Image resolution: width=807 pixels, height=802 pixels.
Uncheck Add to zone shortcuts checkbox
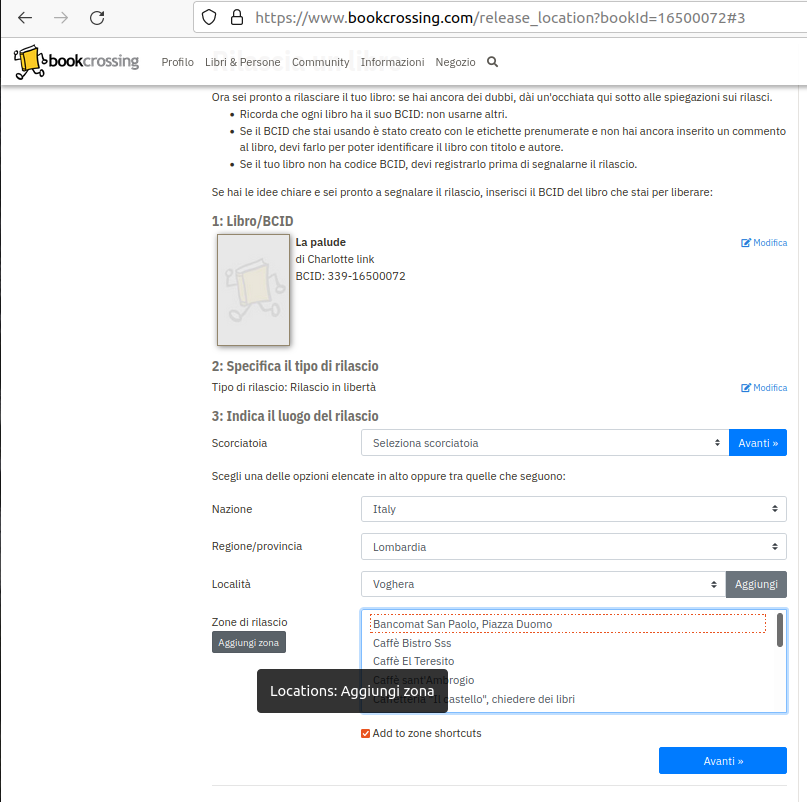coord(366,734)
